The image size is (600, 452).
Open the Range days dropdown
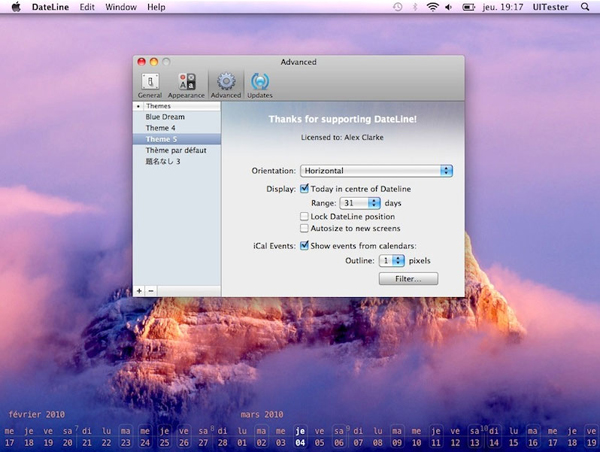360,203
